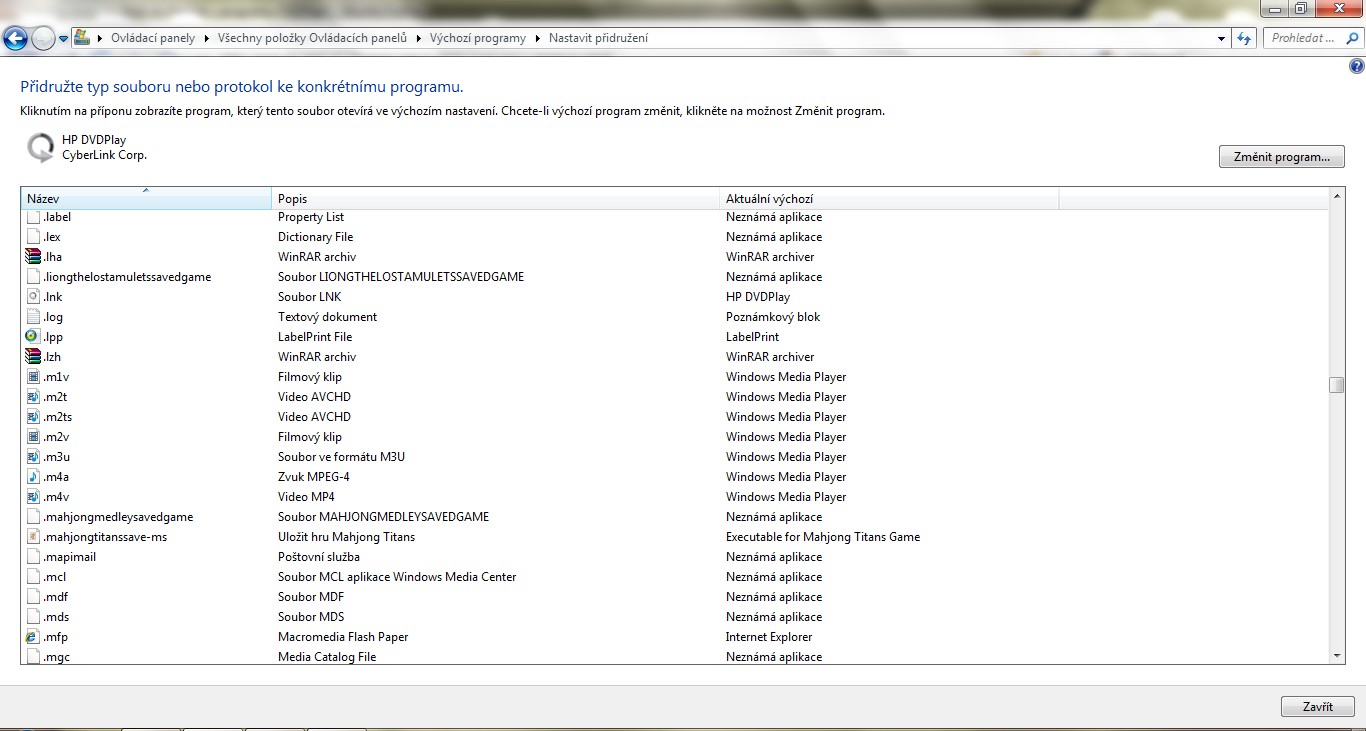The height and width of the screenshot is (731, 1366).
Task: Click the list scrollbar down arrow
Action: click(x=1337, y=656)
